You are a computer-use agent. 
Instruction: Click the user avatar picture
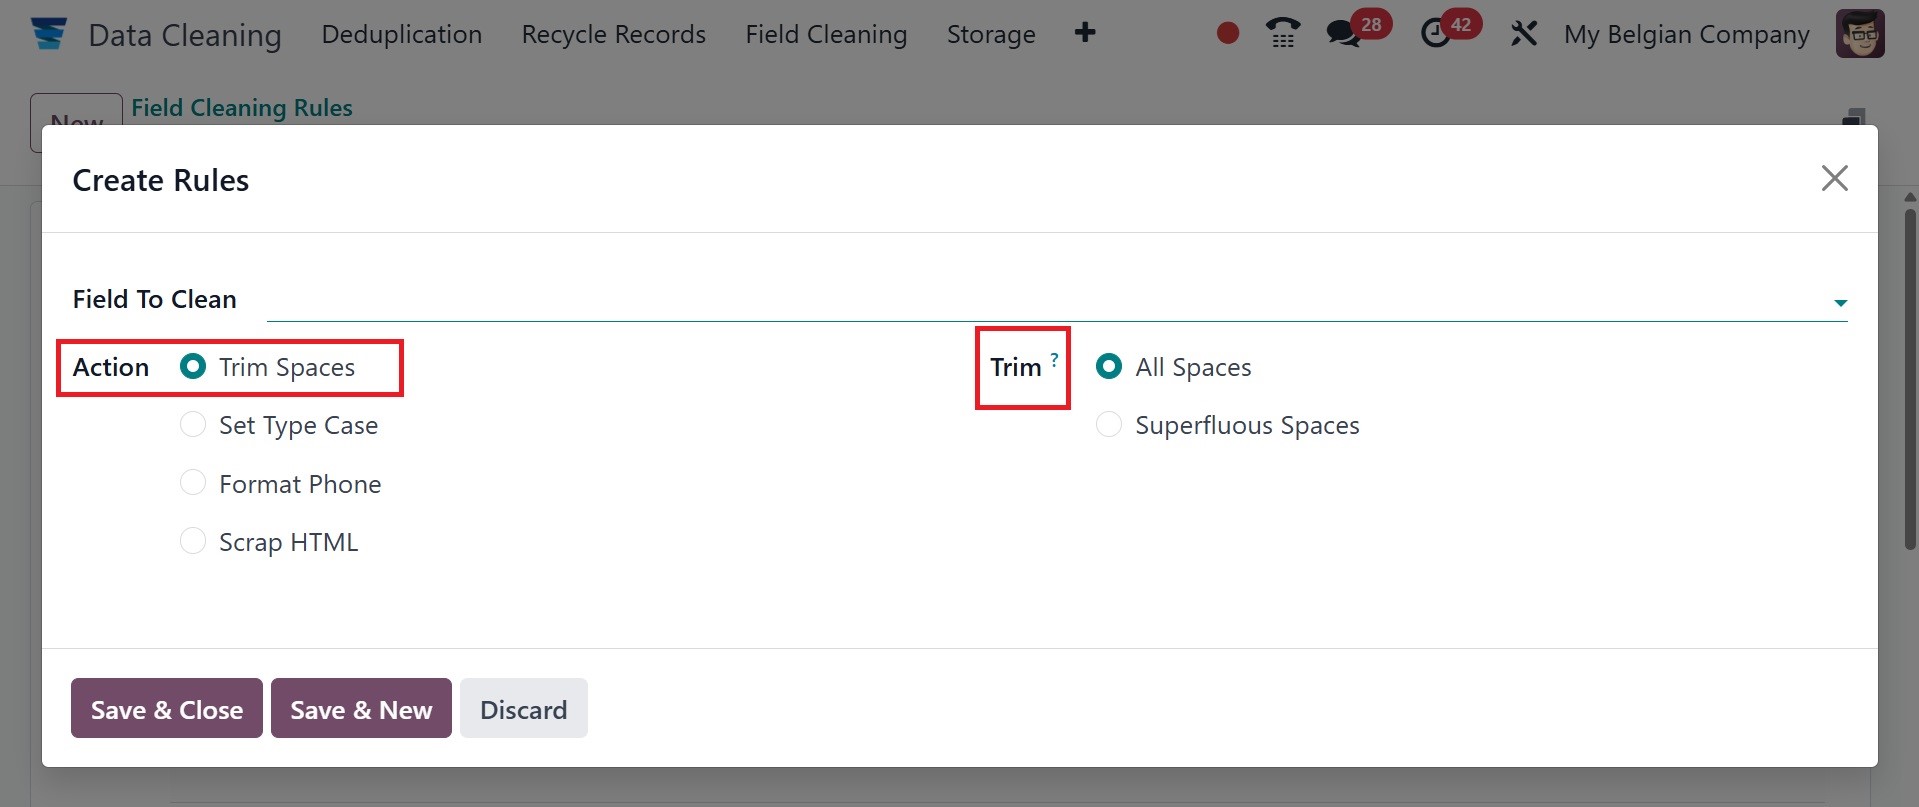point(1860,34)
